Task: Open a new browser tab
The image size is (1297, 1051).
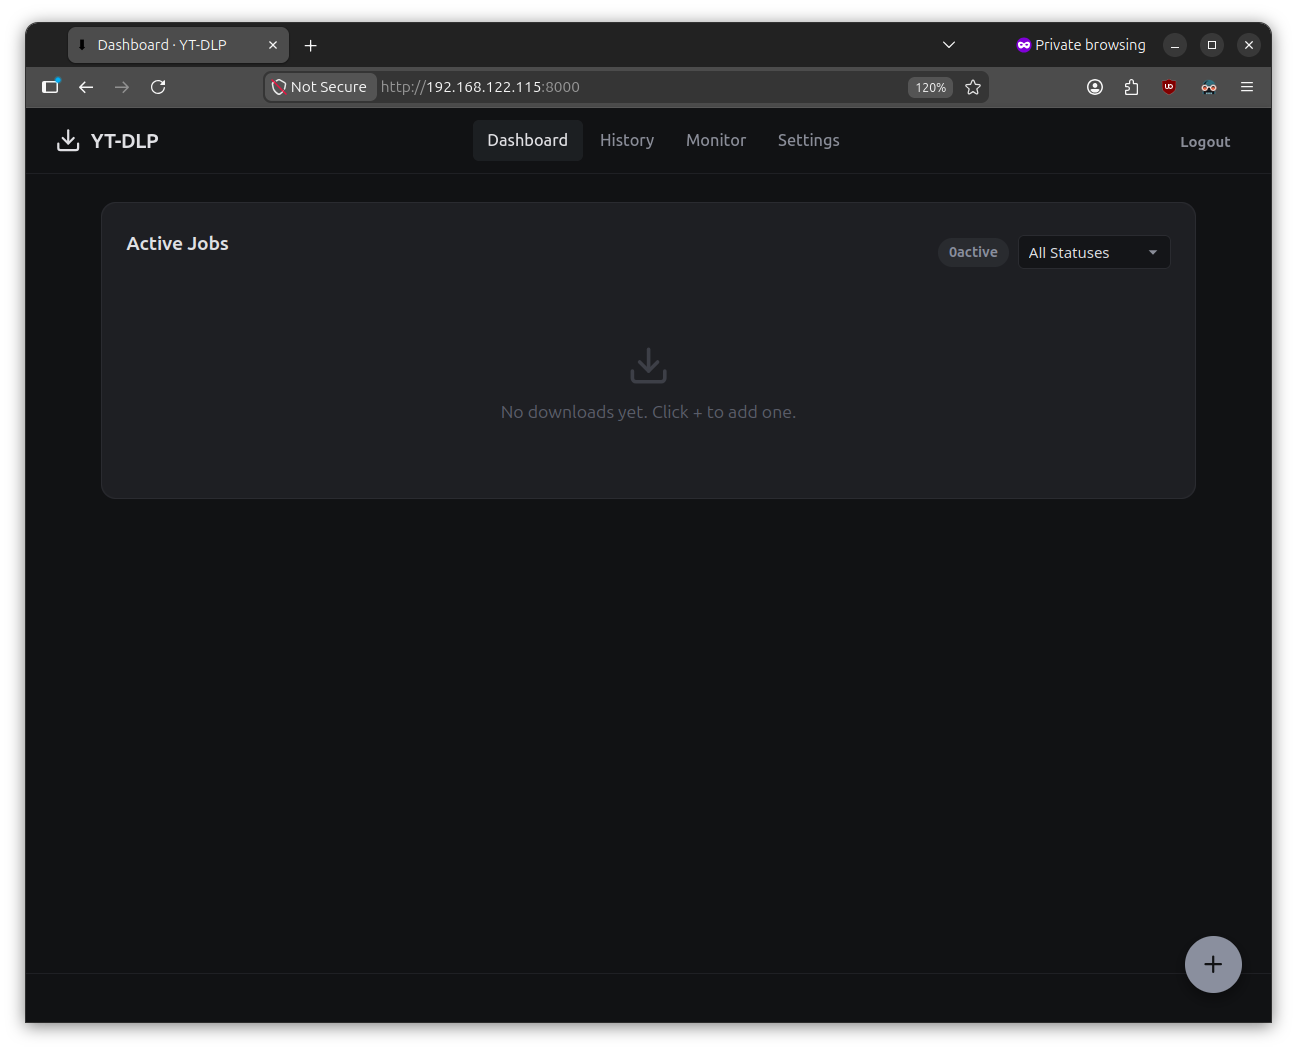Action: pyautogui.click(x=311, y=45)
